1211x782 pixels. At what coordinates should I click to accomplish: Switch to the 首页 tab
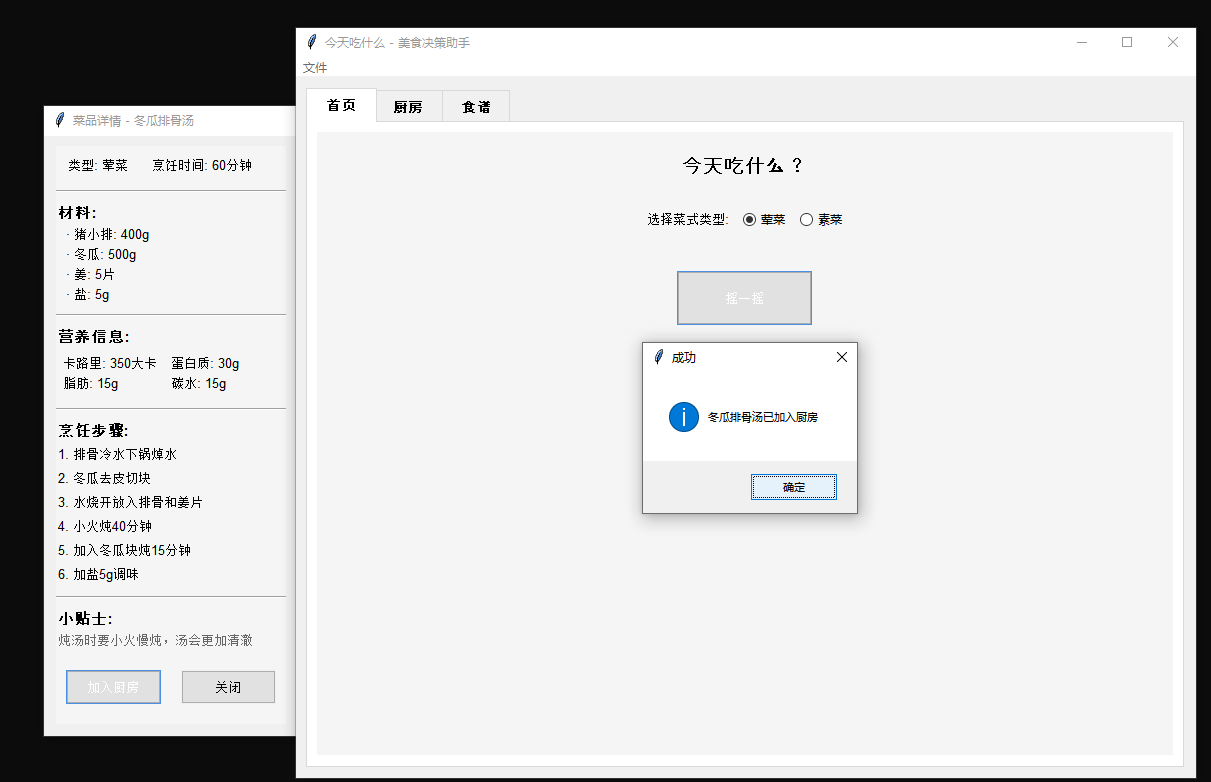[x=341, y=105]
